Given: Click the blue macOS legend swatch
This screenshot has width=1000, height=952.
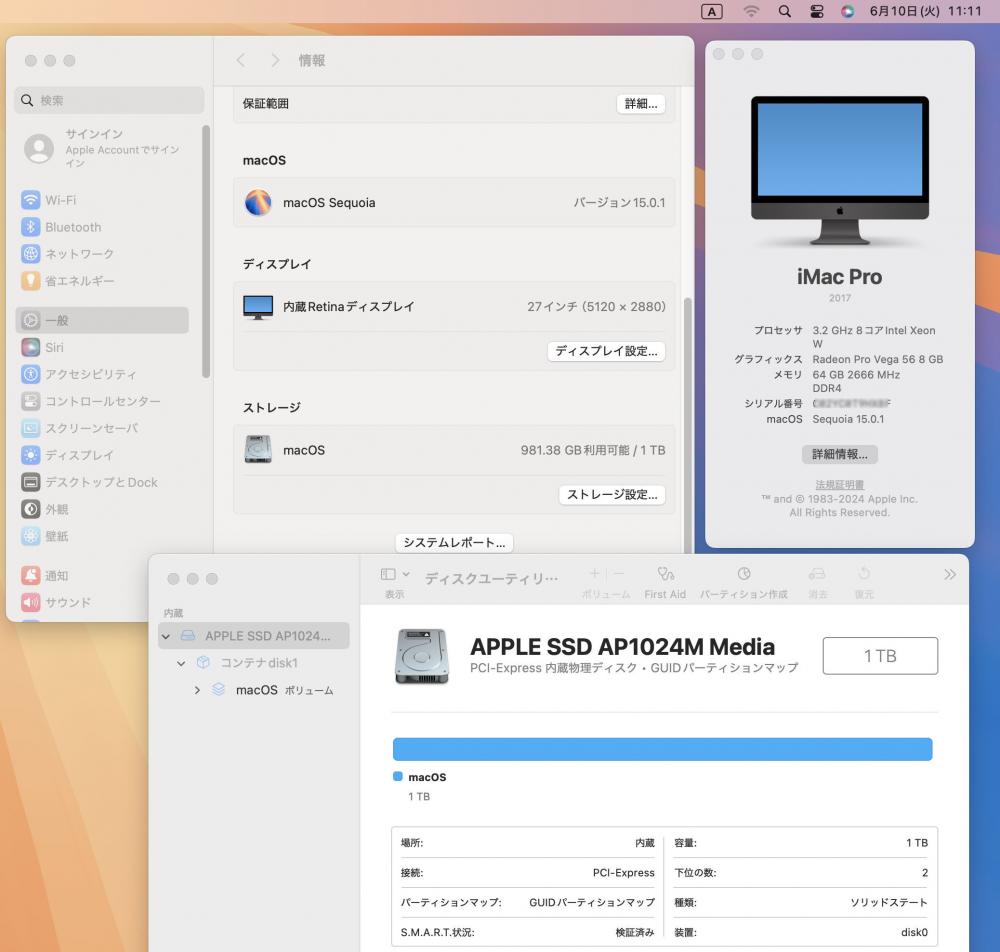Looking at the screenshot, I should tap(398, 777).
